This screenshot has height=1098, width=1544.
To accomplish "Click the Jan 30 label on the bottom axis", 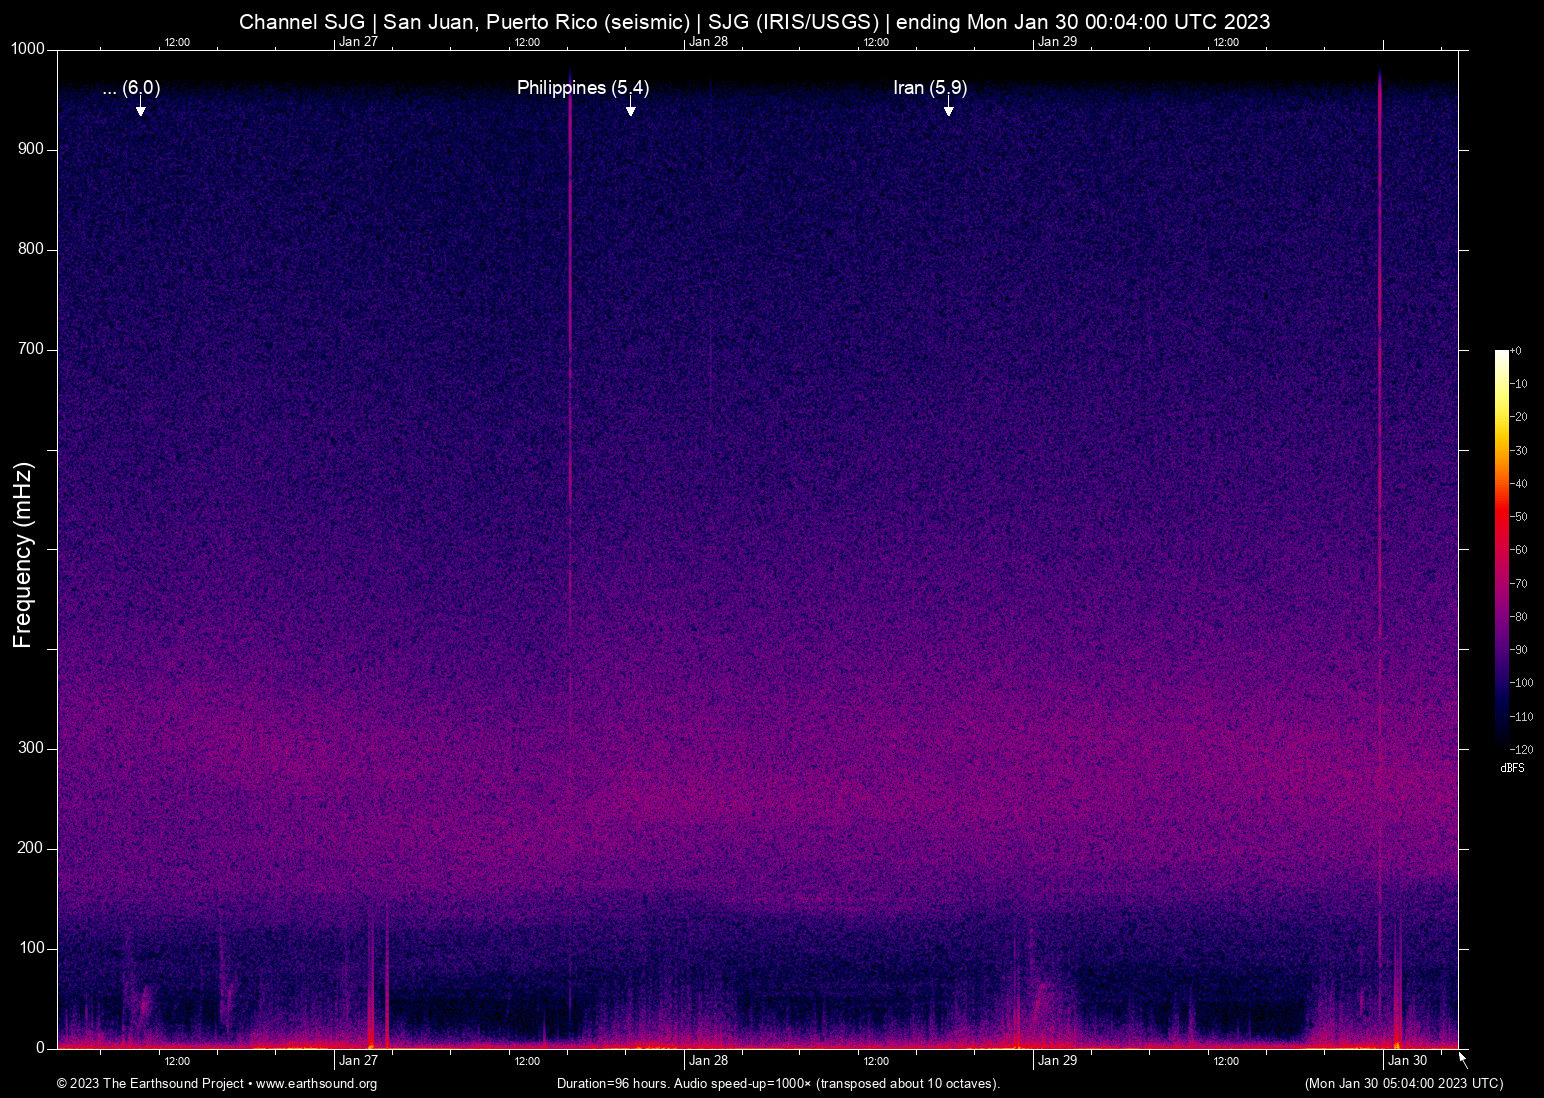I will tap(1407, 1061).
